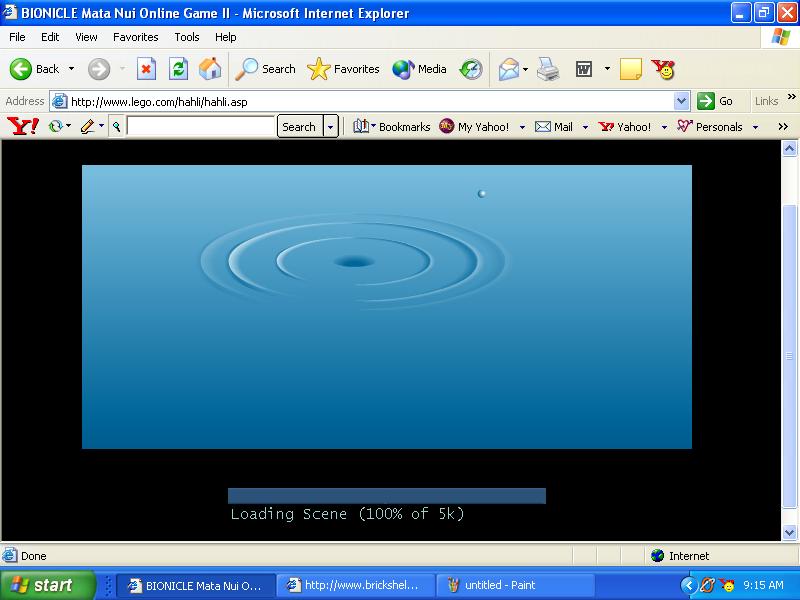The image size is (800, 600).
Task: Open the Tools menu
Action: pyautogui.click(x=187, y=37)
